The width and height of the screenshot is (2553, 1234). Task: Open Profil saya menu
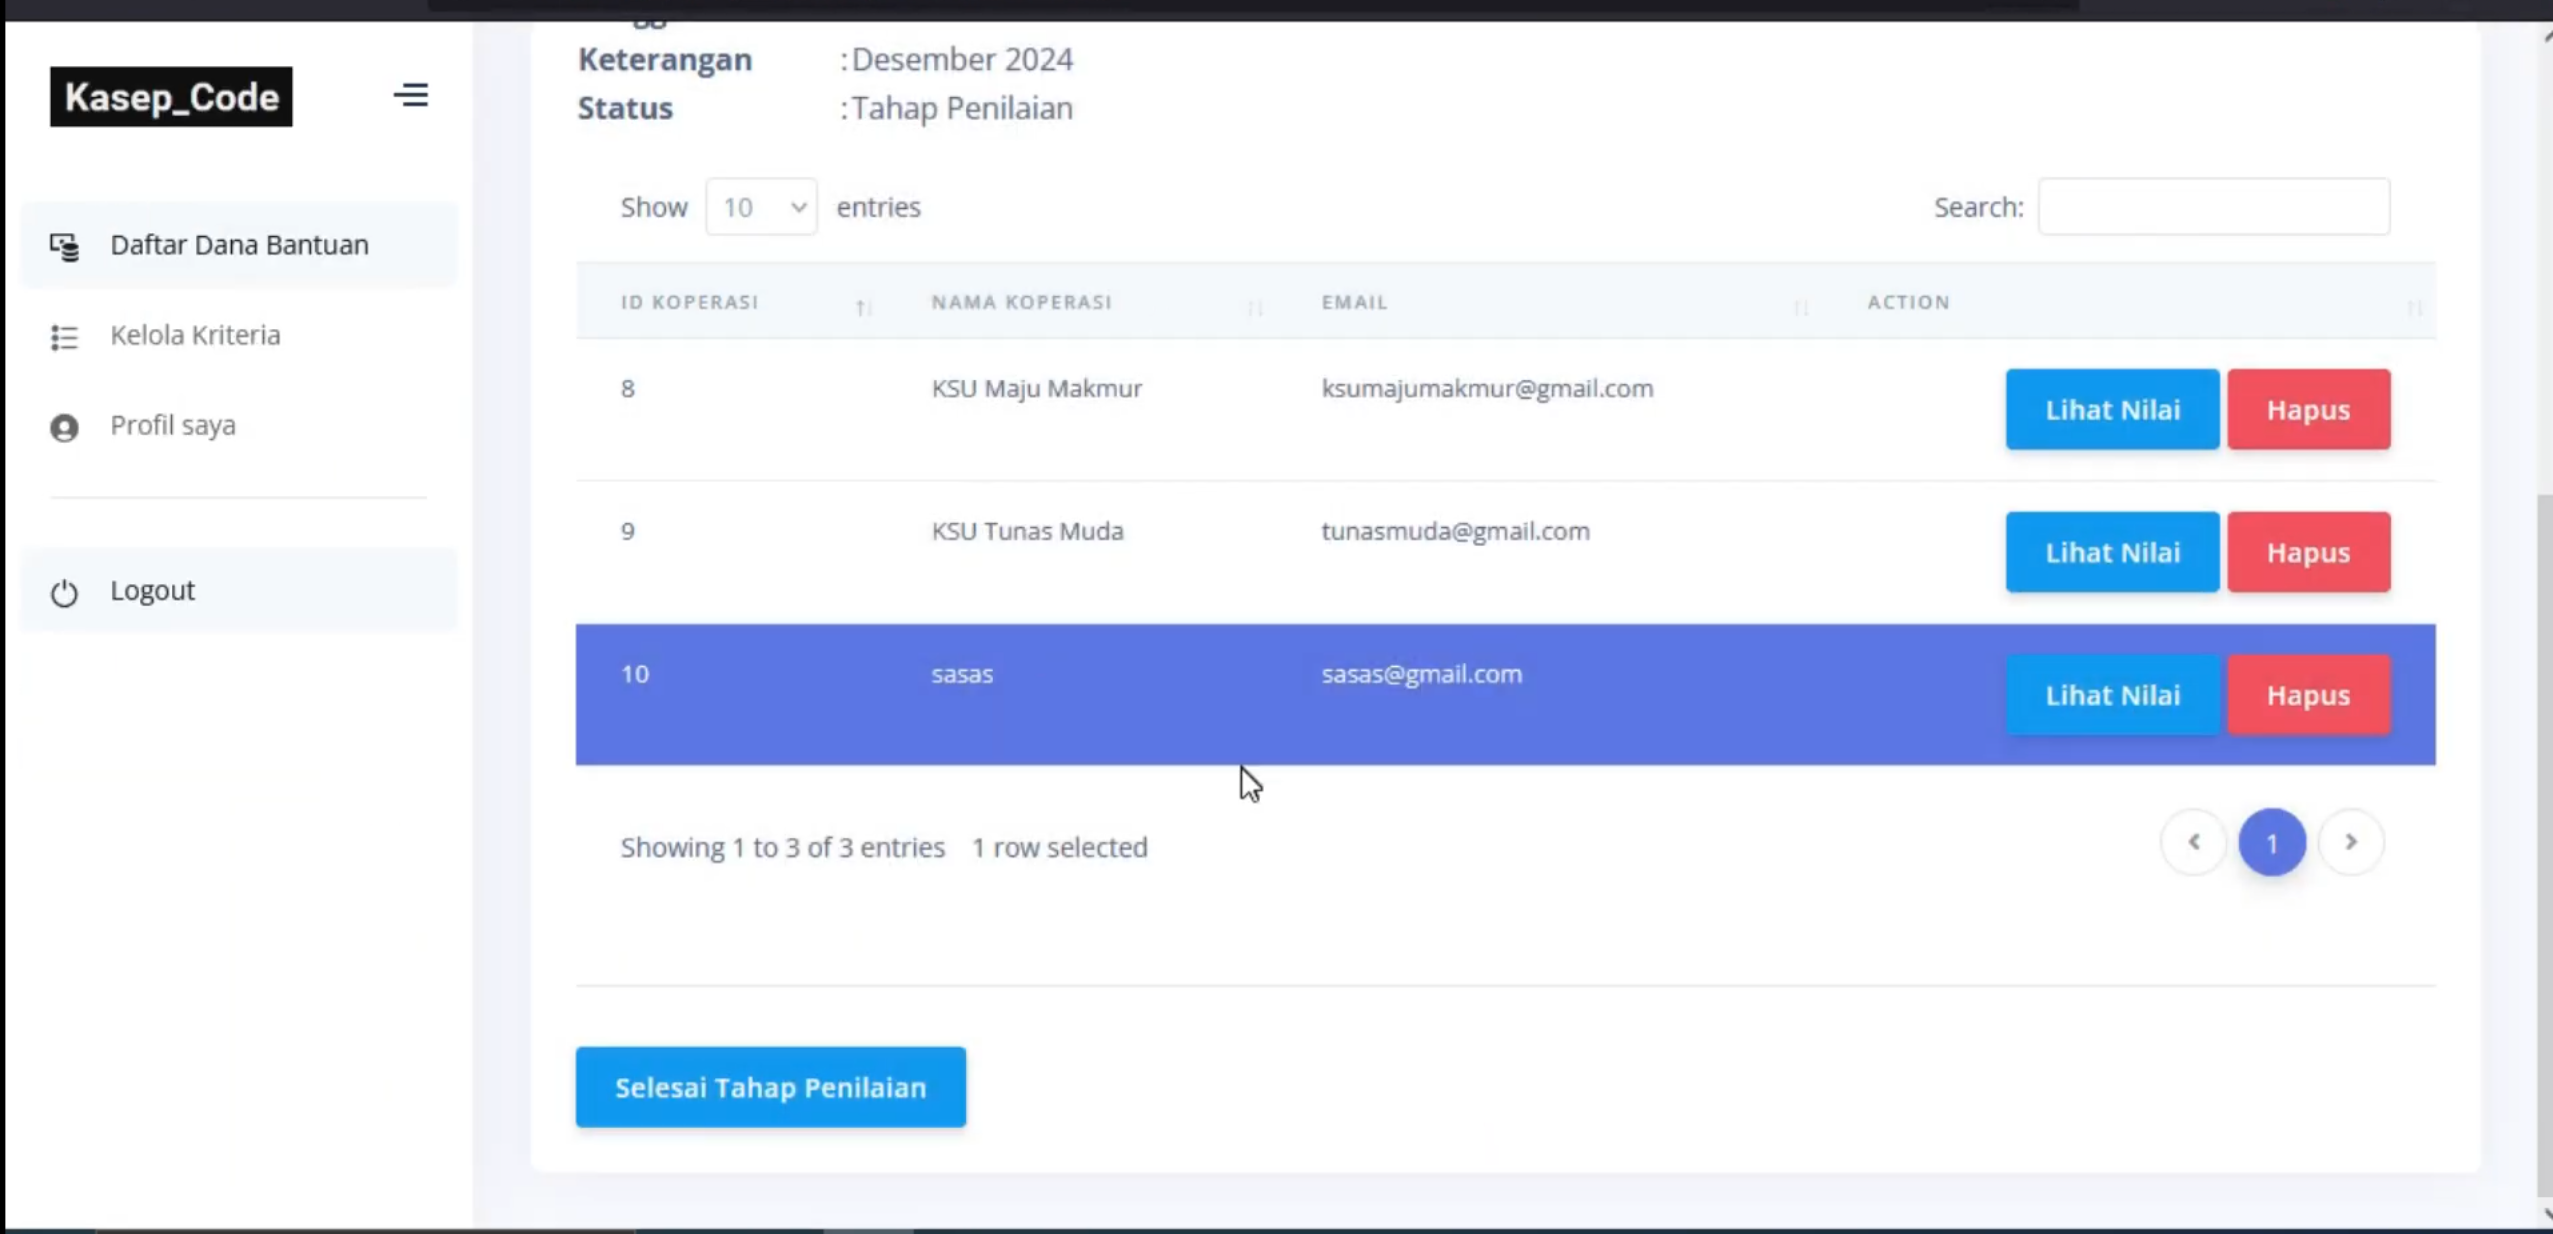(x=239, y=425)
